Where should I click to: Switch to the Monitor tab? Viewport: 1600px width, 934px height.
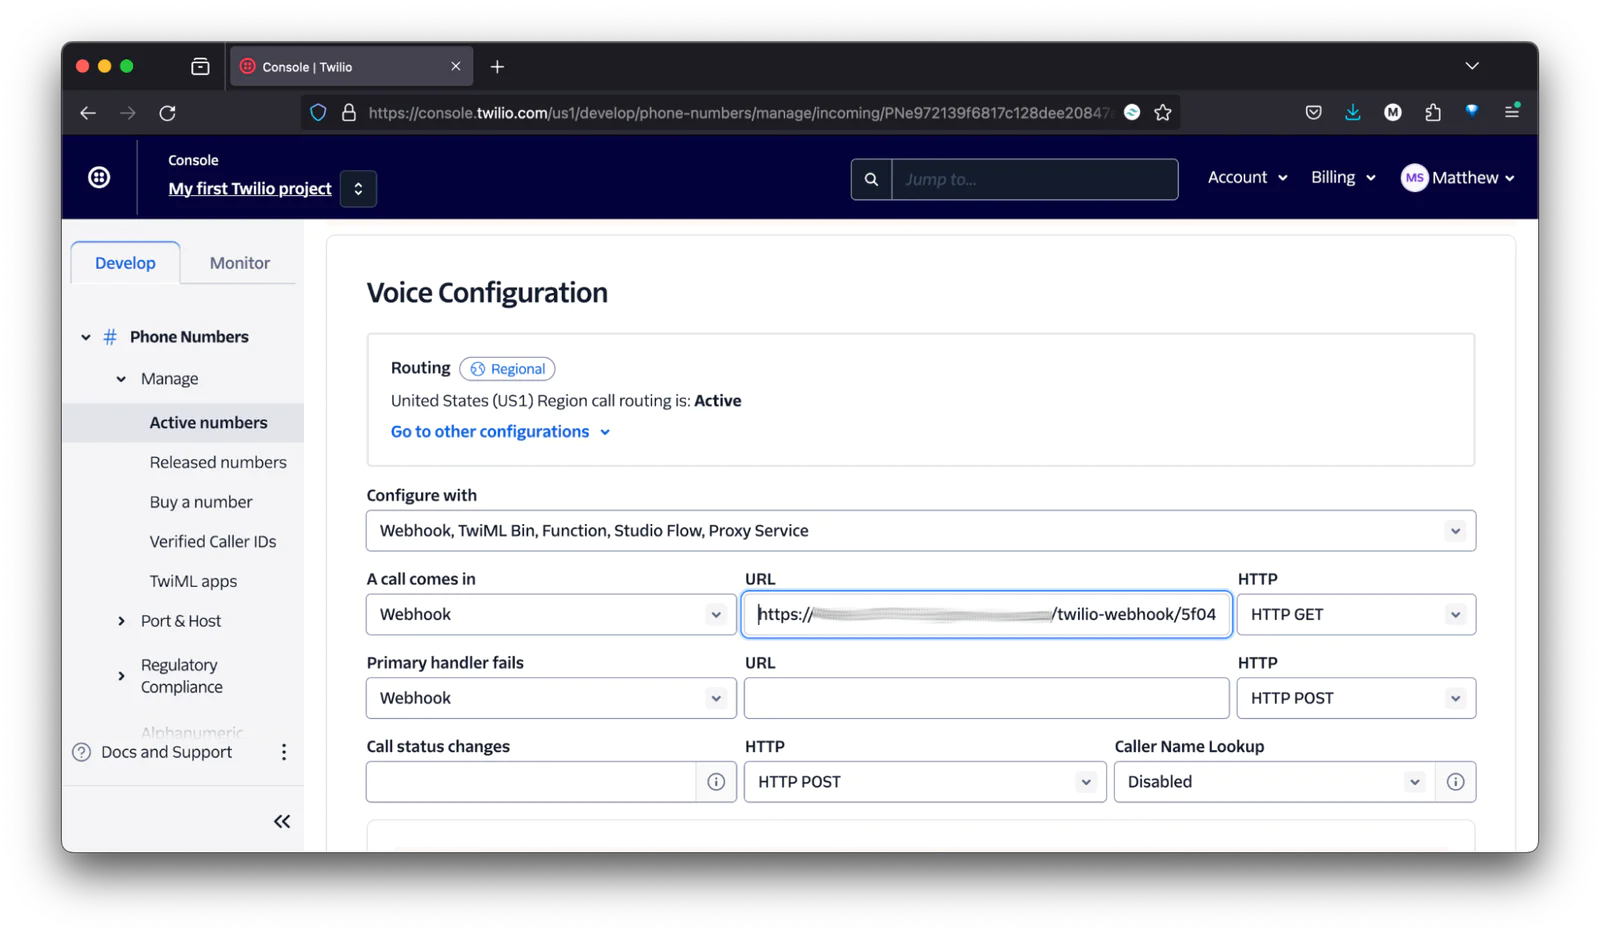(239, 263)
